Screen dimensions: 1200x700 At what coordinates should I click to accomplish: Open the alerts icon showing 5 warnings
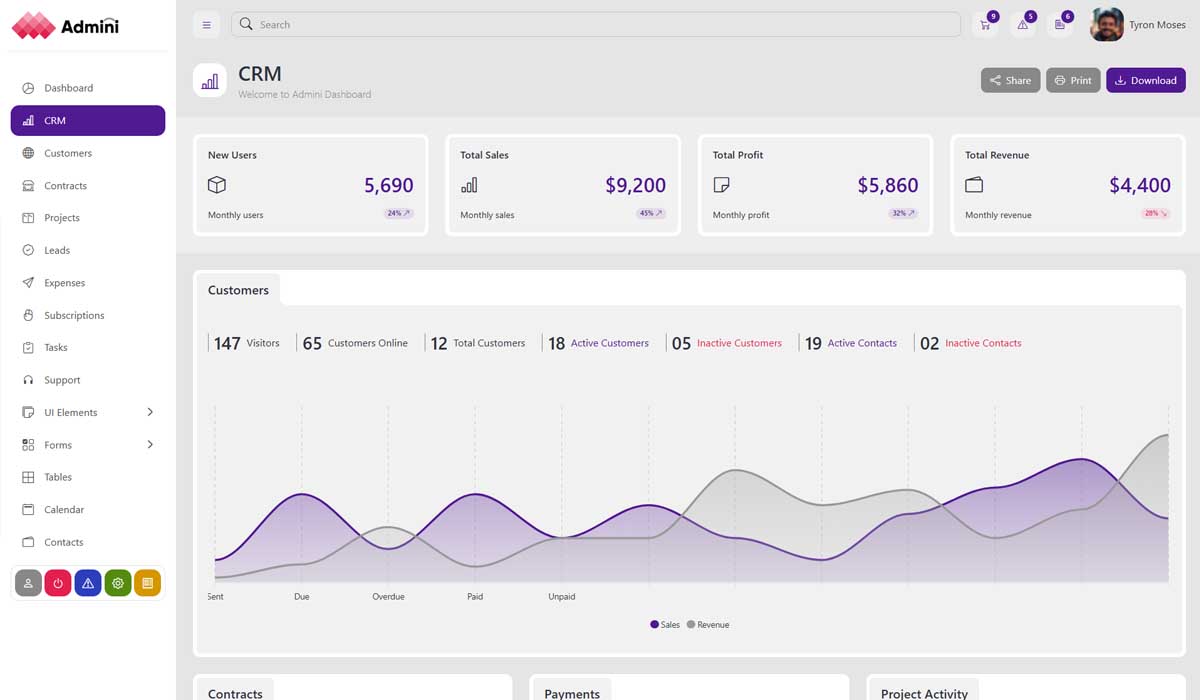[x=1022, y=24]
